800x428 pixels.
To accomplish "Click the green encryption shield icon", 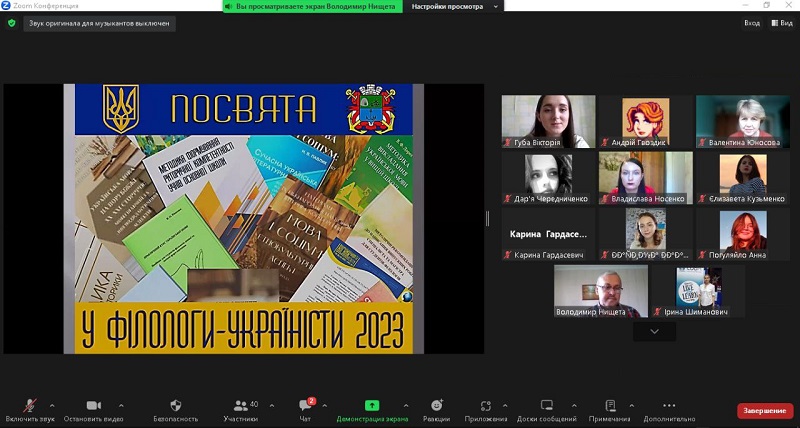I will [x=11, y=23].
